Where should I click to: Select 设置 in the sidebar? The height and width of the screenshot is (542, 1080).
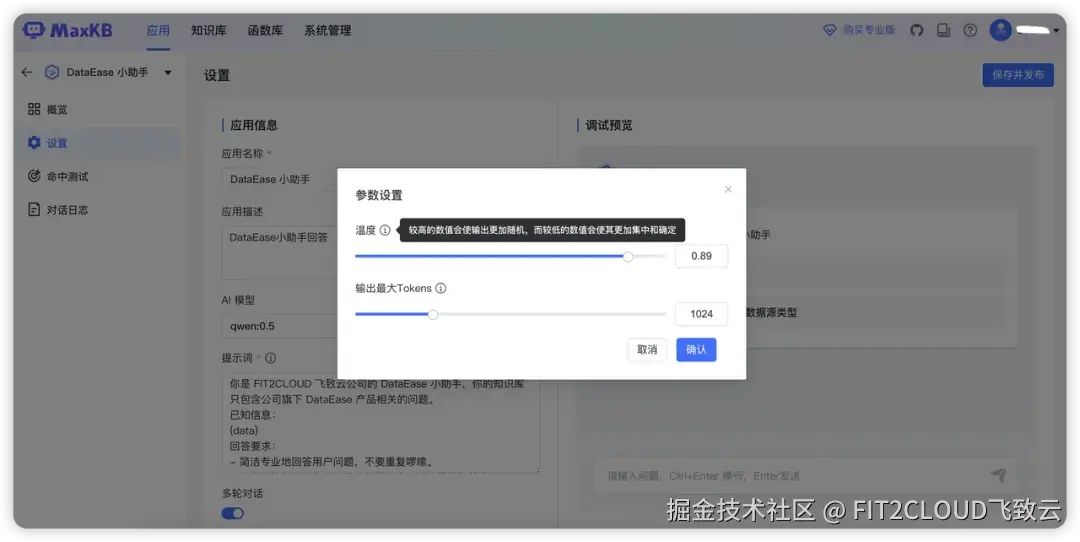100,143
